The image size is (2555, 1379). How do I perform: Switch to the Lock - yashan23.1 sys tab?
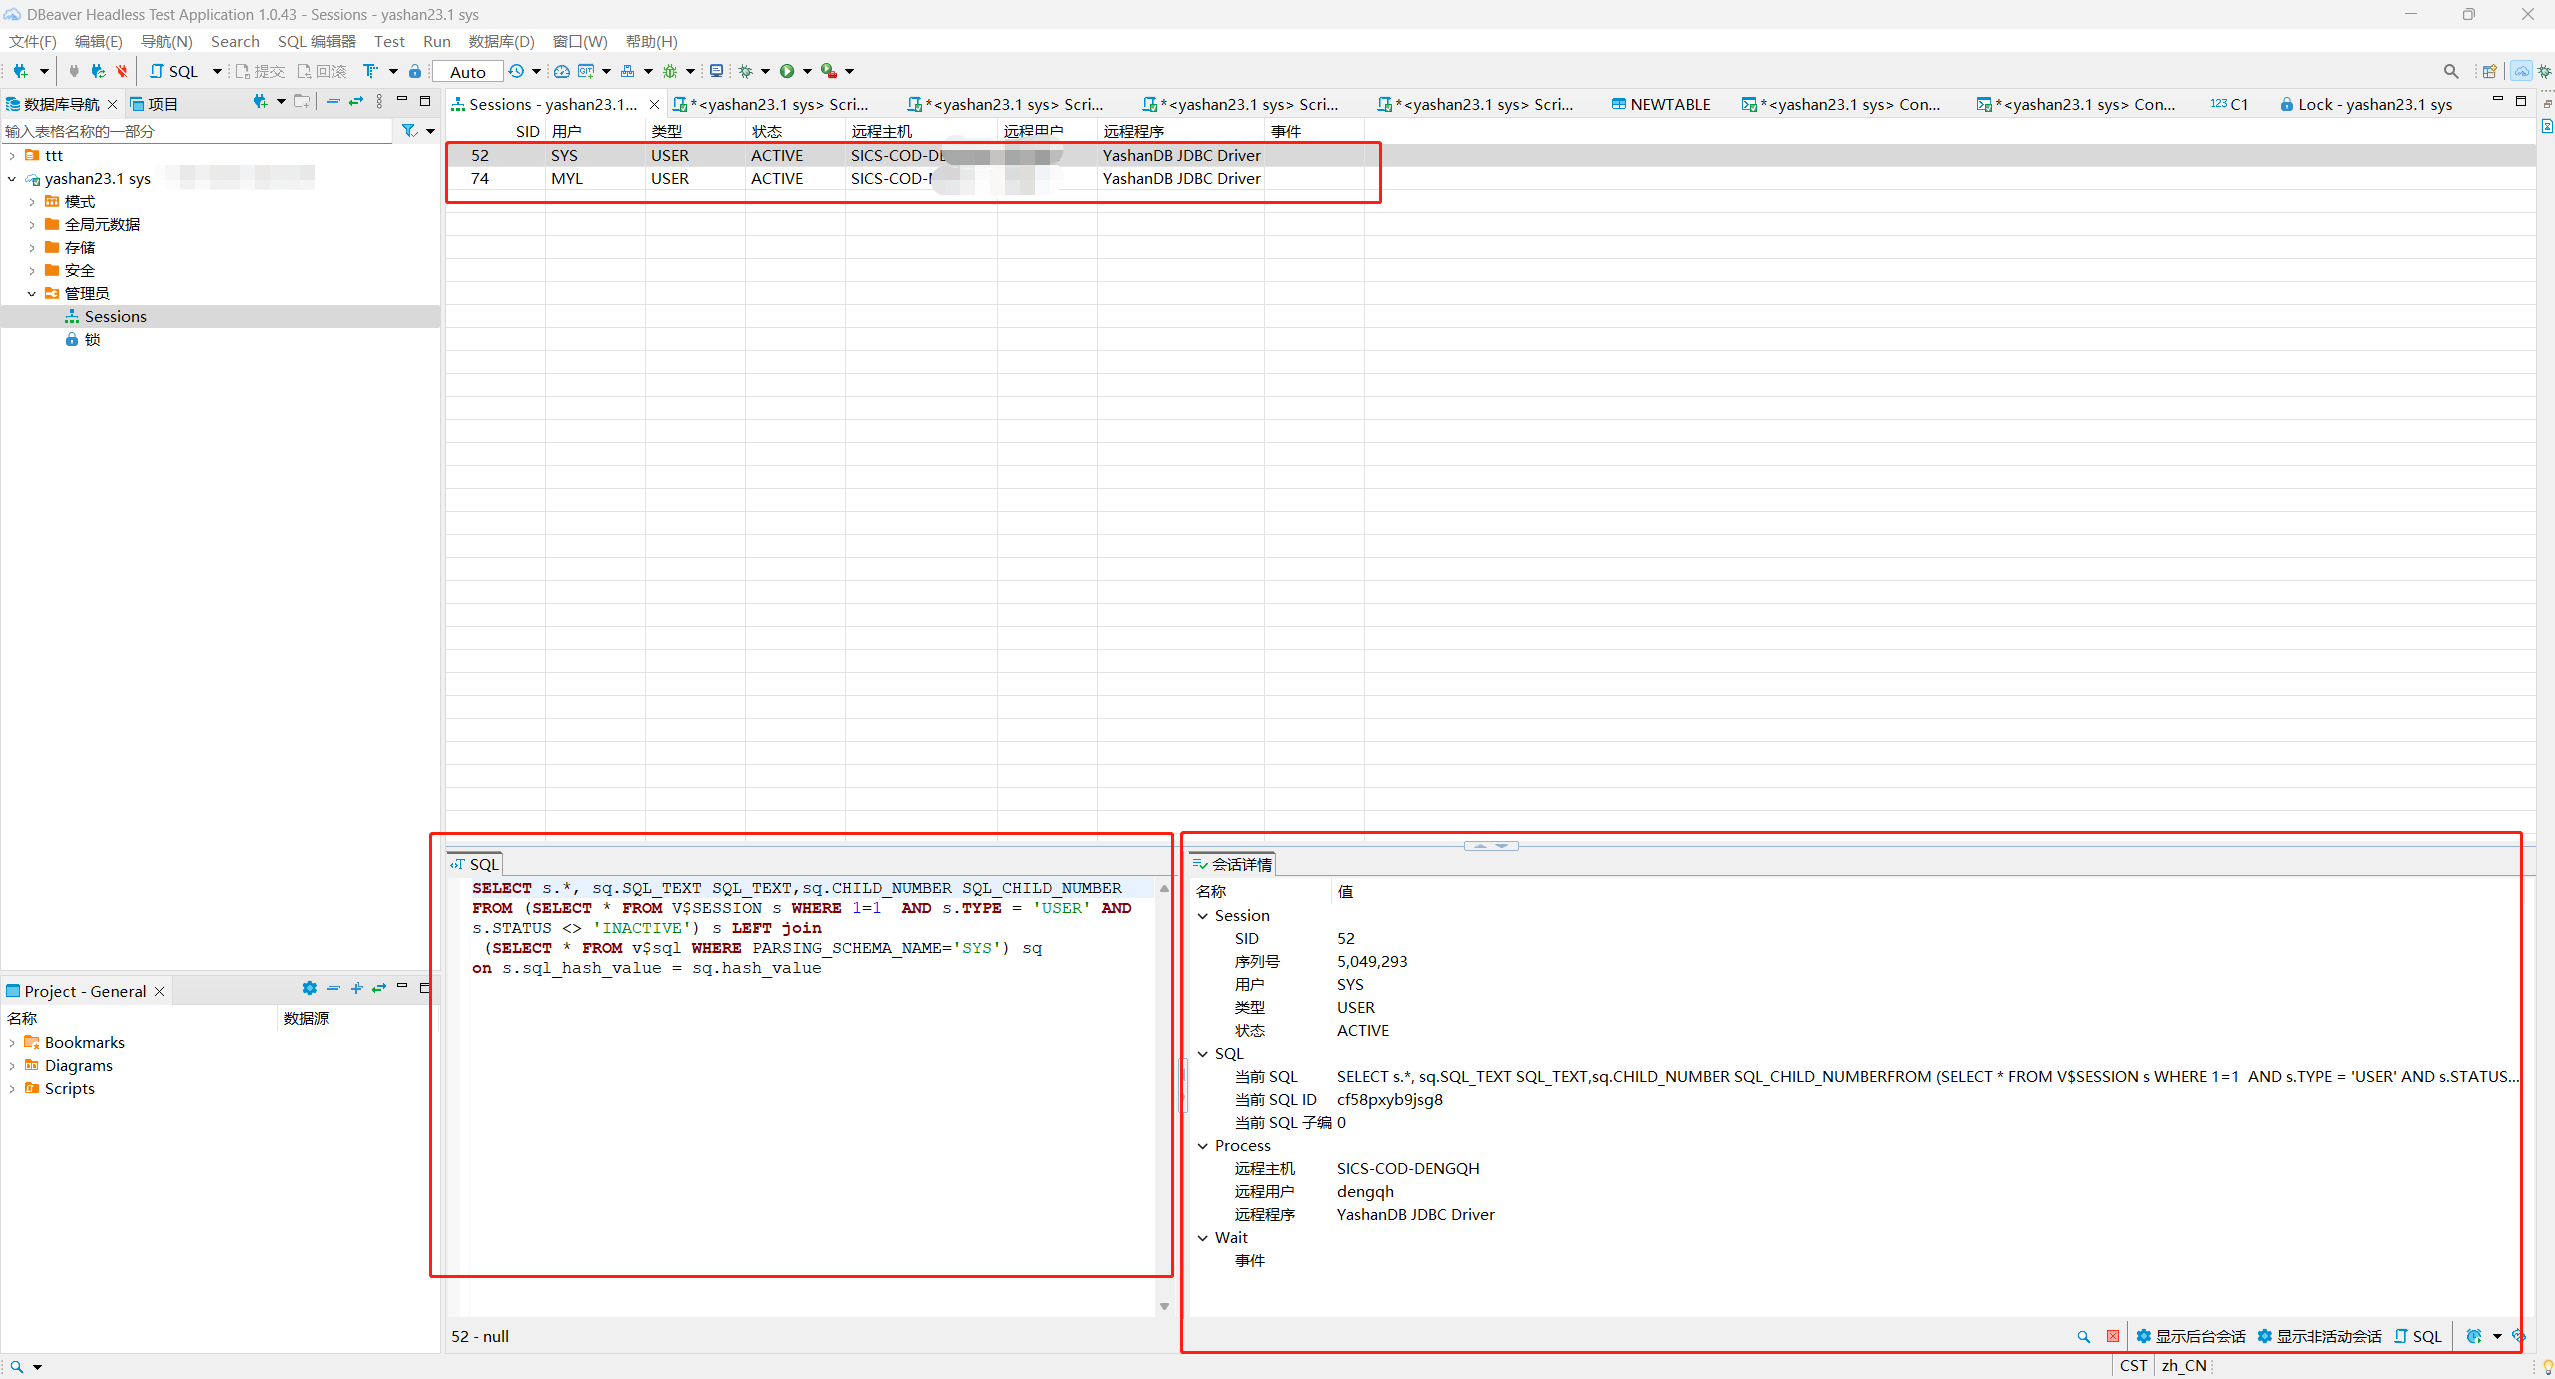pos(2365,104)
